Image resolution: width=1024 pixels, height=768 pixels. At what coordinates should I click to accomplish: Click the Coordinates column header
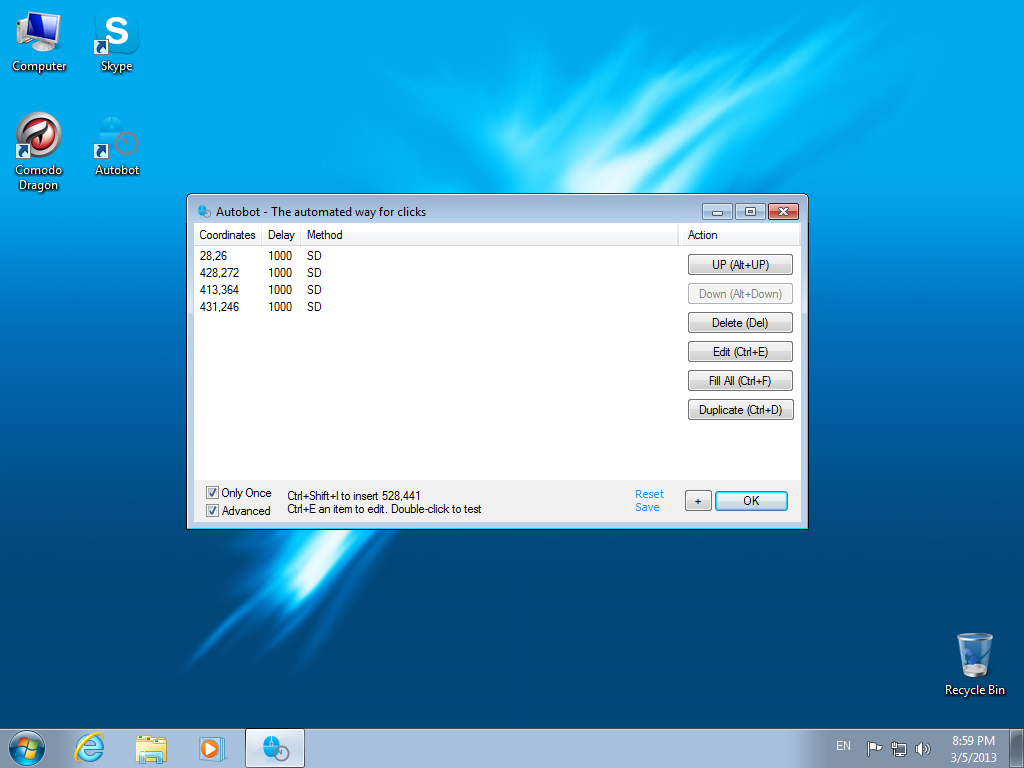pos(227,234)
